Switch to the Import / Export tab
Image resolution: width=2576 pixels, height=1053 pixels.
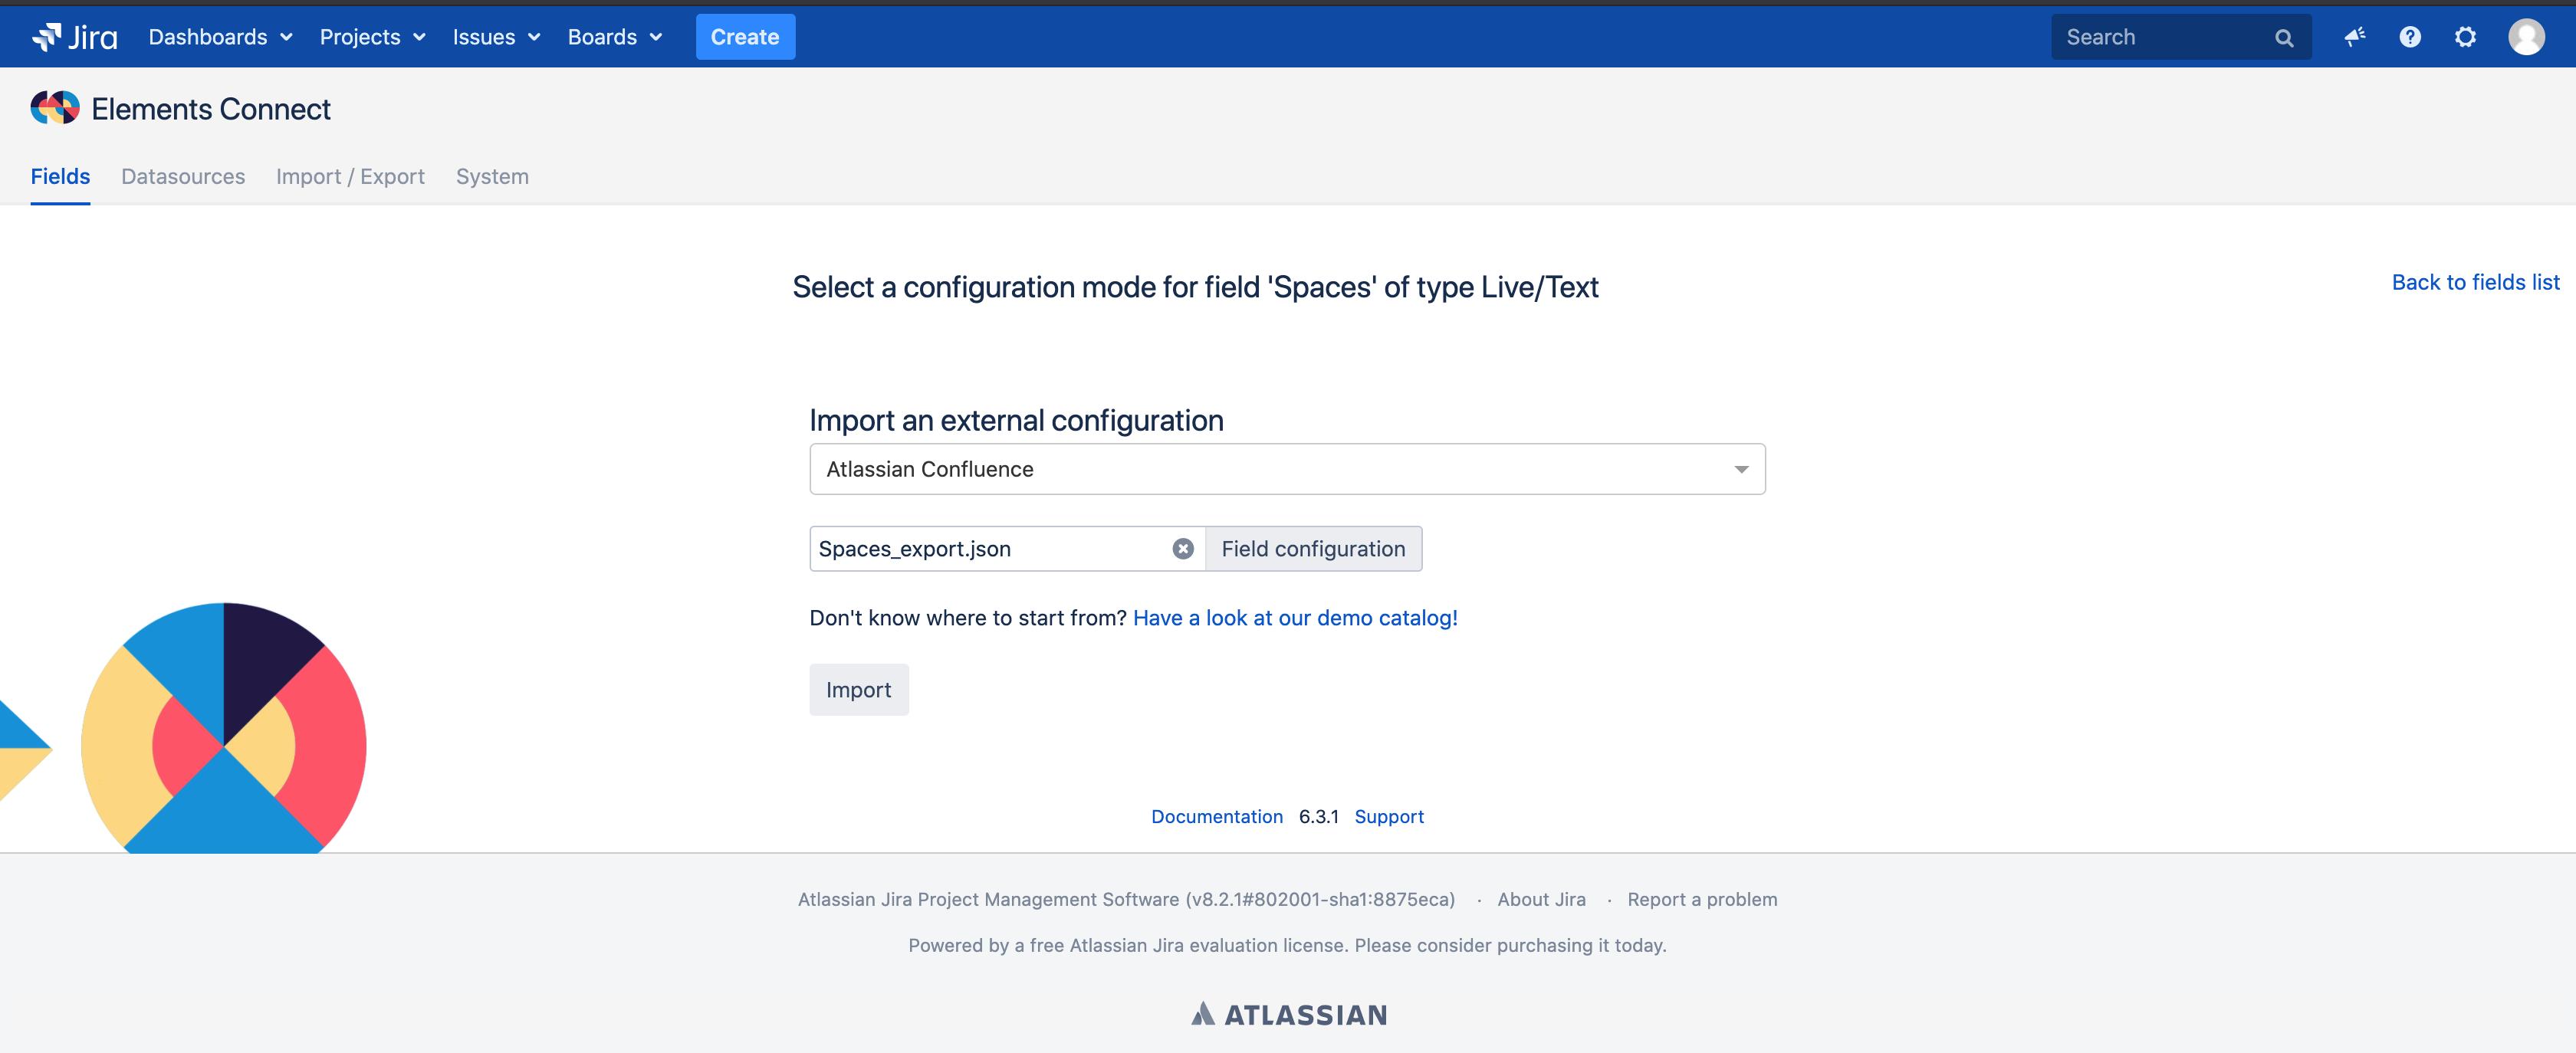point(350,177)
